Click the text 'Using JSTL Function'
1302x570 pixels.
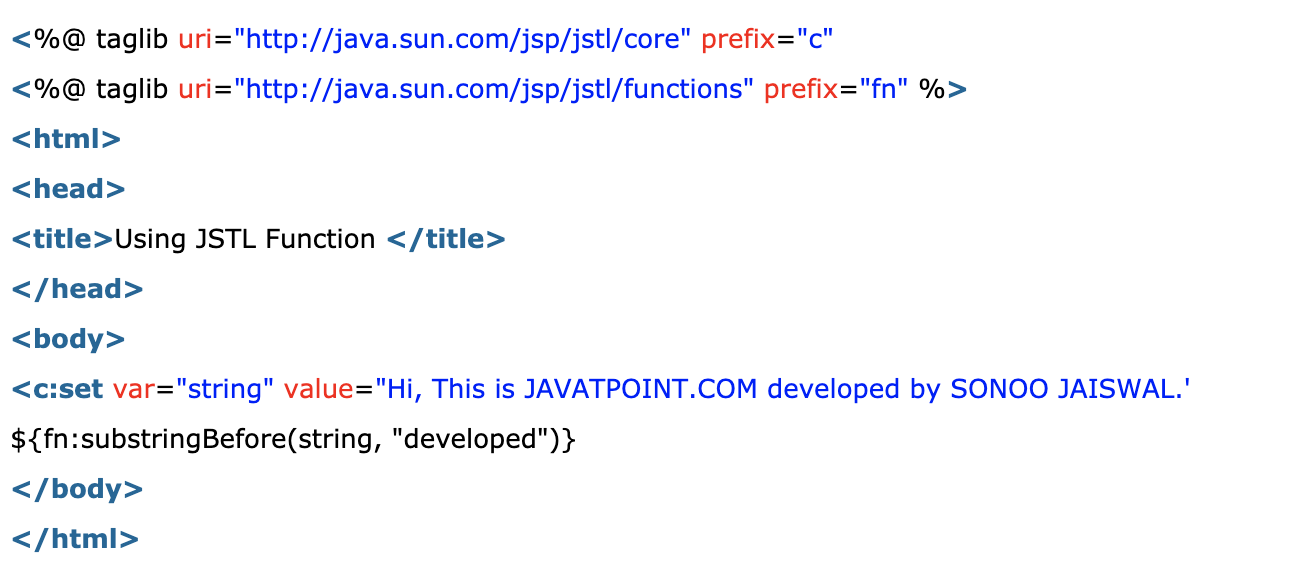click(245, 239)
